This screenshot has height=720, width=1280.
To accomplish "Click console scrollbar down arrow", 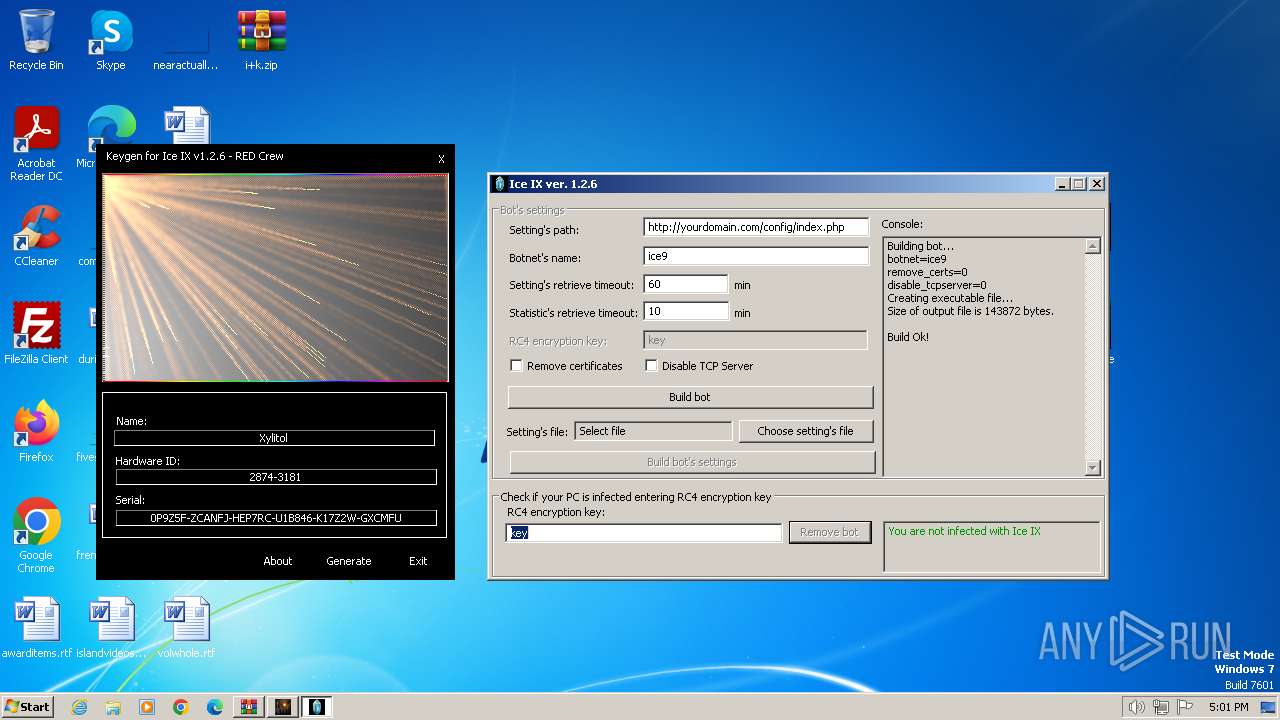I will 1092,467.
